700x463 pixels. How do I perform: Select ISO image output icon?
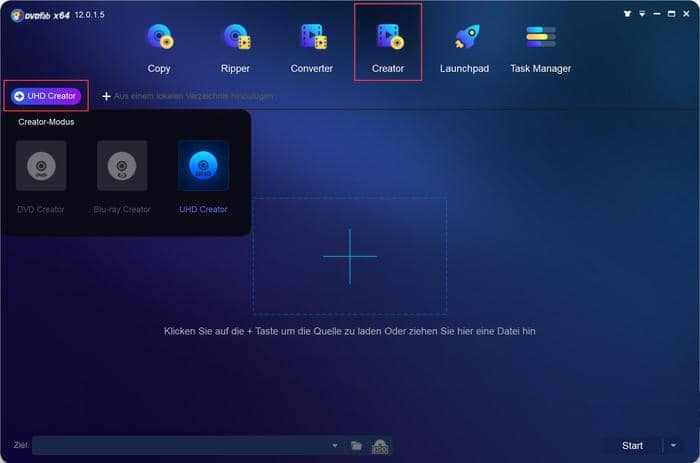(380, 446)
